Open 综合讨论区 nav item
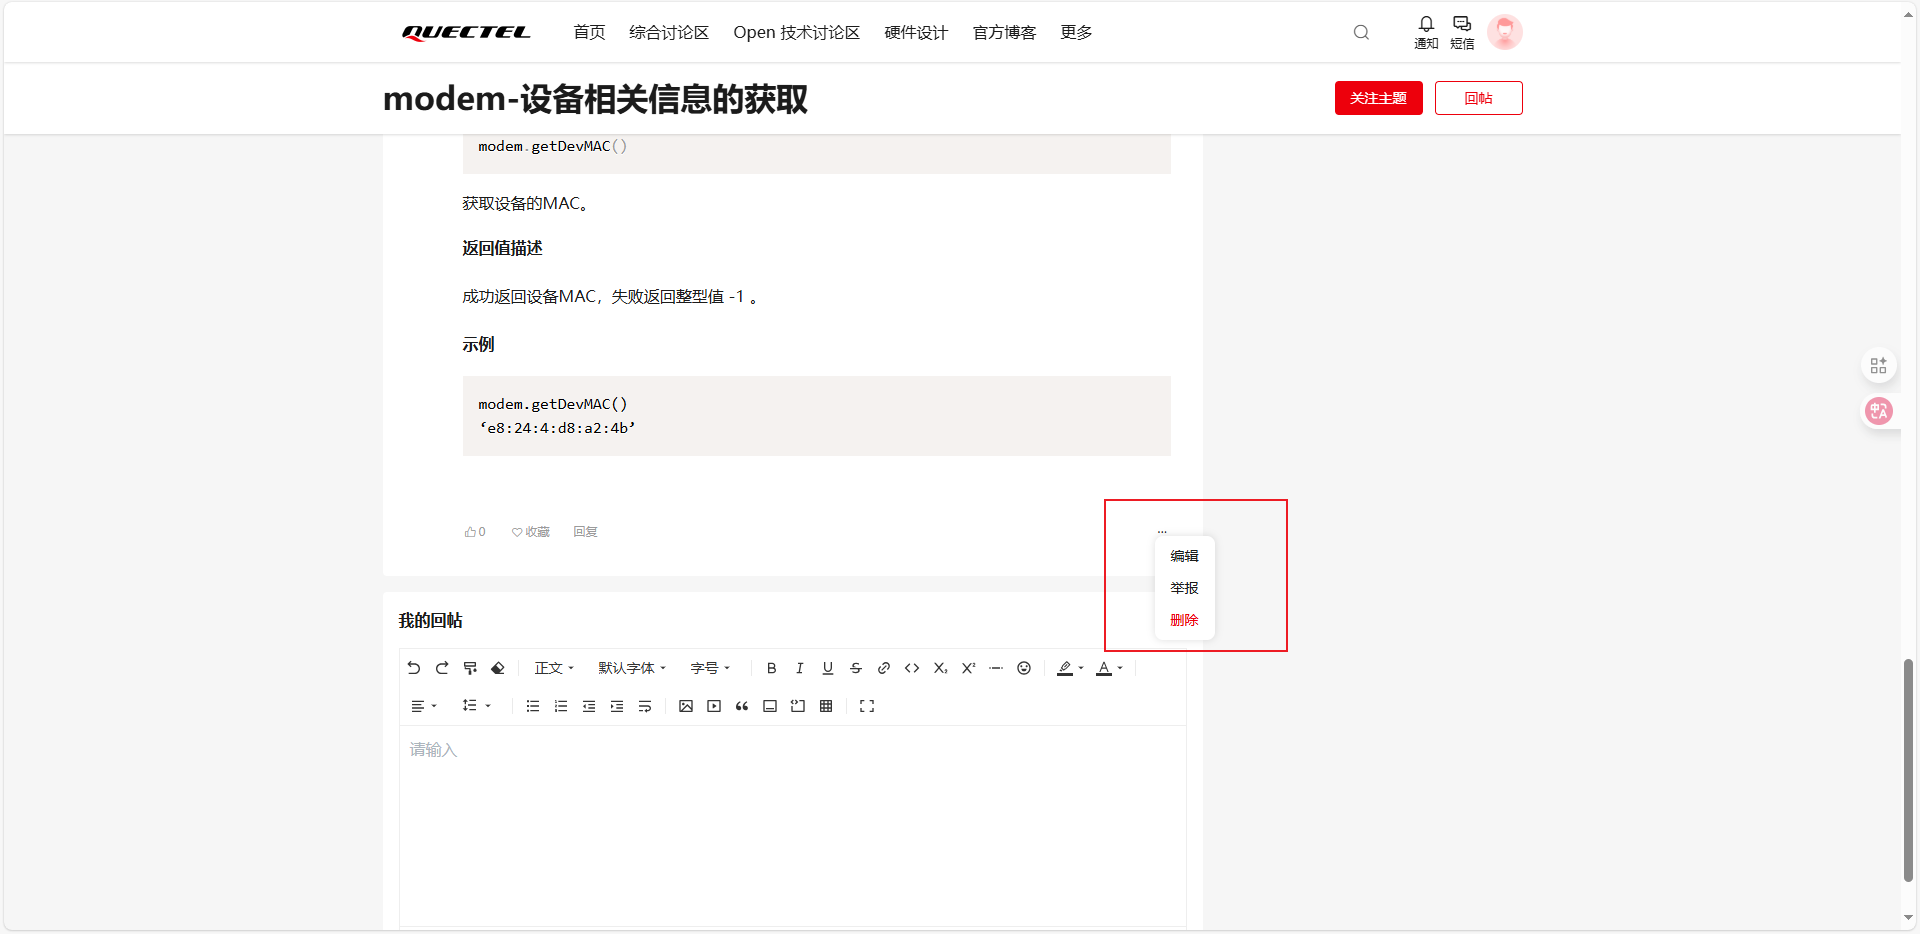The height and width of the screenshot is (934, 1920). (x=669, y=32)
